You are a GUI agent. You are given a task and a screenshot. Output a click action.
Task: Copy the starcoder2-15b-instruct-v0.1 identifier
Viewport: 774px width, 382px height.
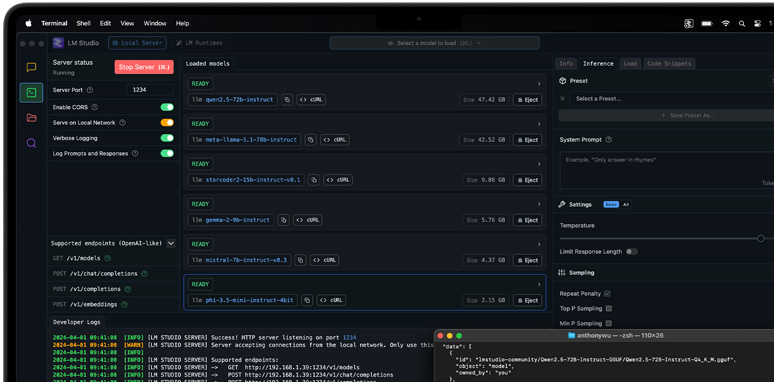tap(313, 180)
